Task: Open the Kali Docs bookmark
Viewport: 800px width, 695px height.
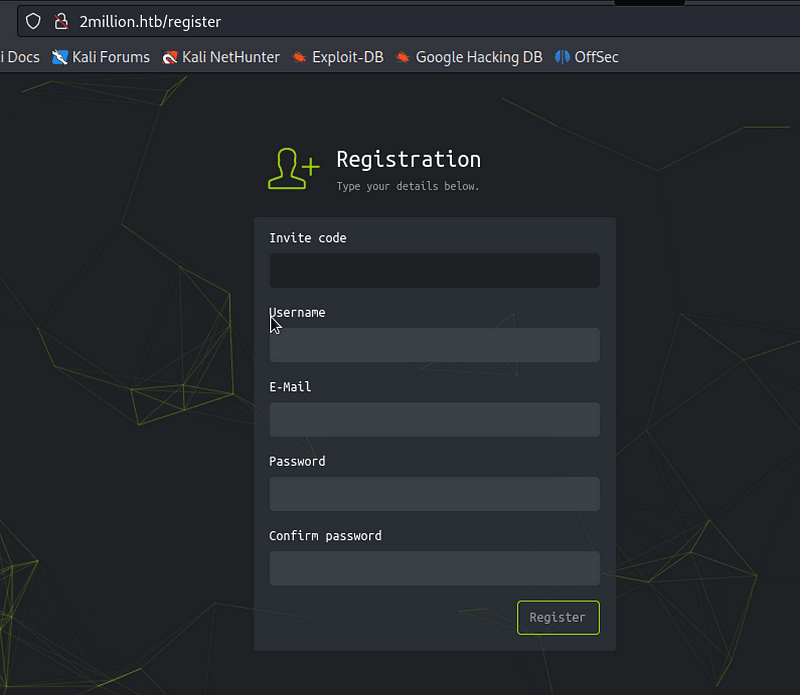Action: click(x=18, y=57)
